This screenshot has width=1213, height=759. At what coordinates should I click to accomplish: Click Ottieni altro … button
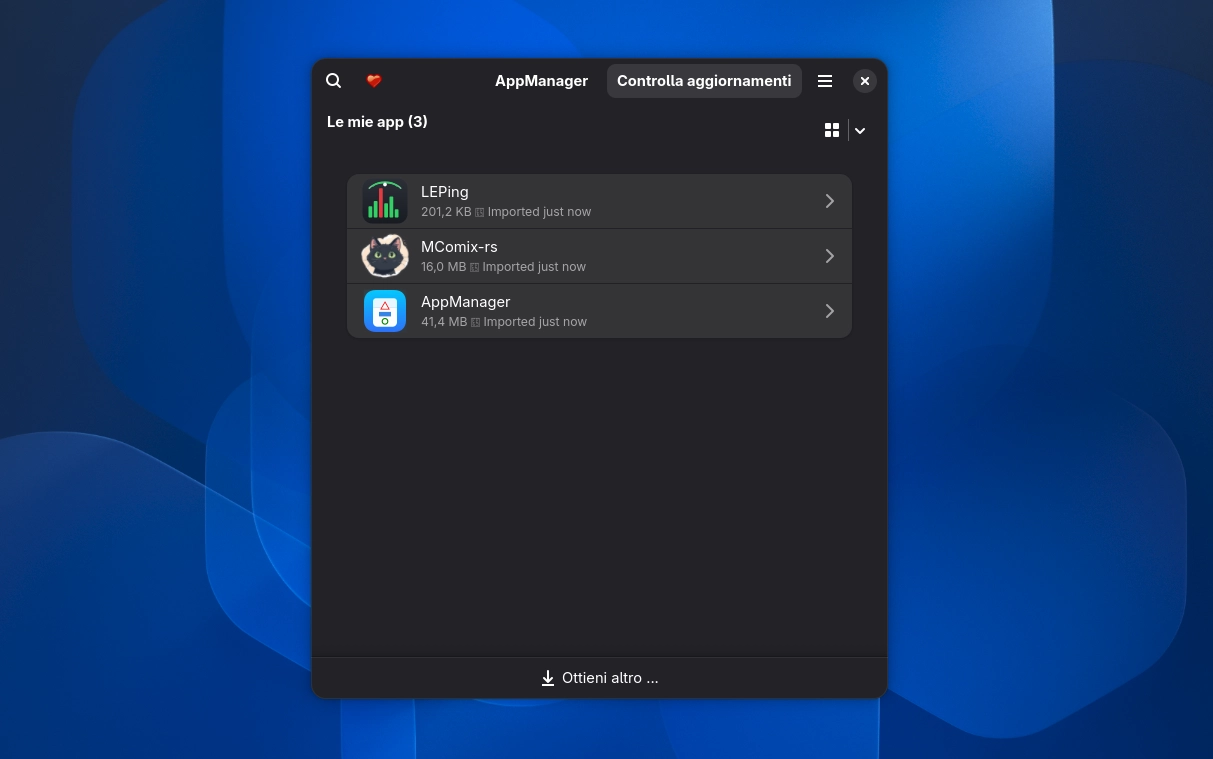[600, 678]
